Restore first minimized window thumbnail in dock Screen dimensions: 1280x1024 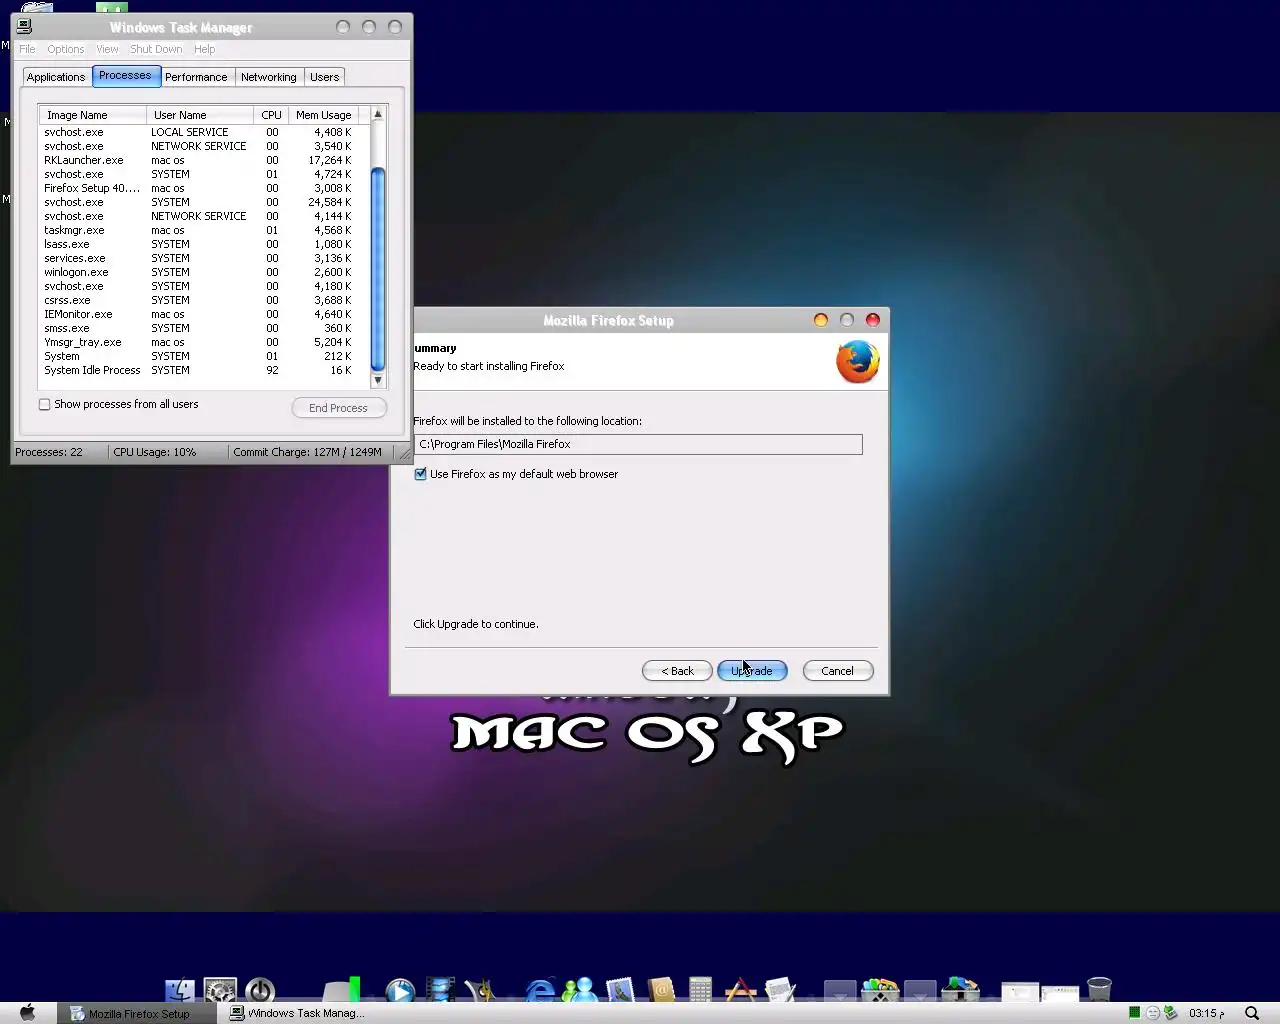pyautogui.click(x=1020, y=992)
